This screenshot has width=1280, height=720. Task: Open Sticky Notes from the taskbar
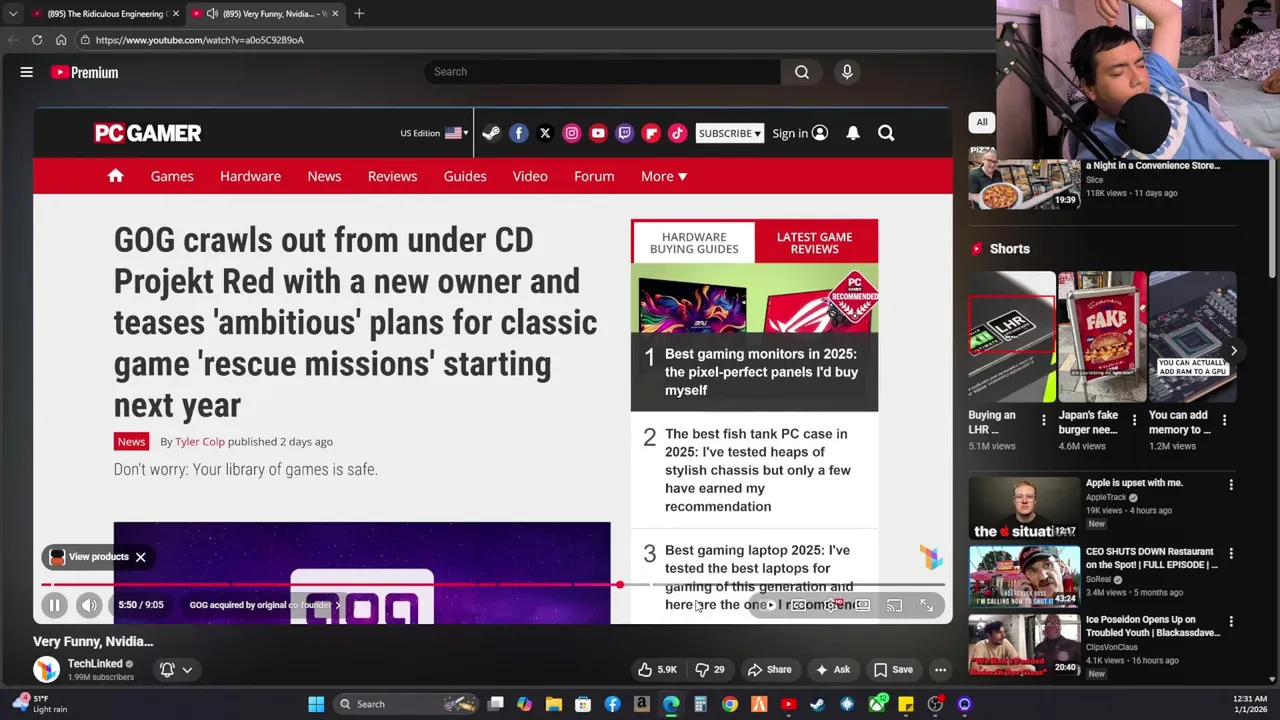pos(905,704)
